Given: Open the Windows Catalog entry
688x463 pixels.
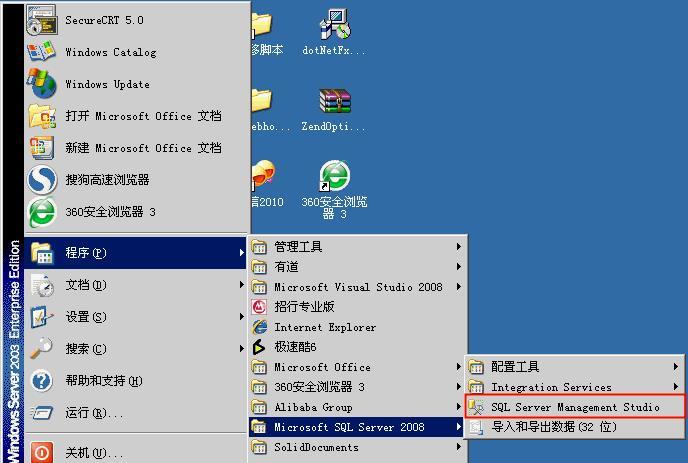Looking at the screenshot, I should tap(110, 52).
